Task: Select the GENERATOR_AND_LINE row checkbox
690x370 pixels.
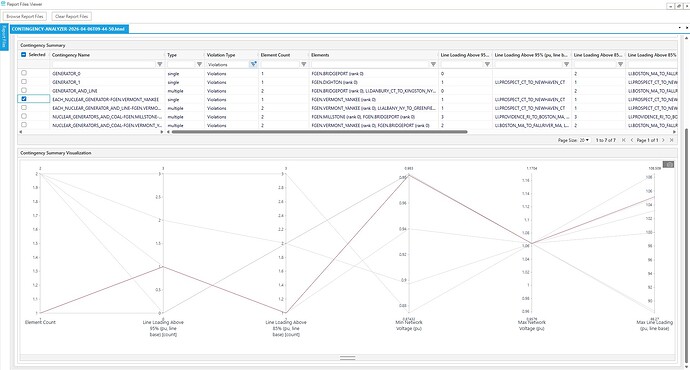Action: [x=24, y=90]
